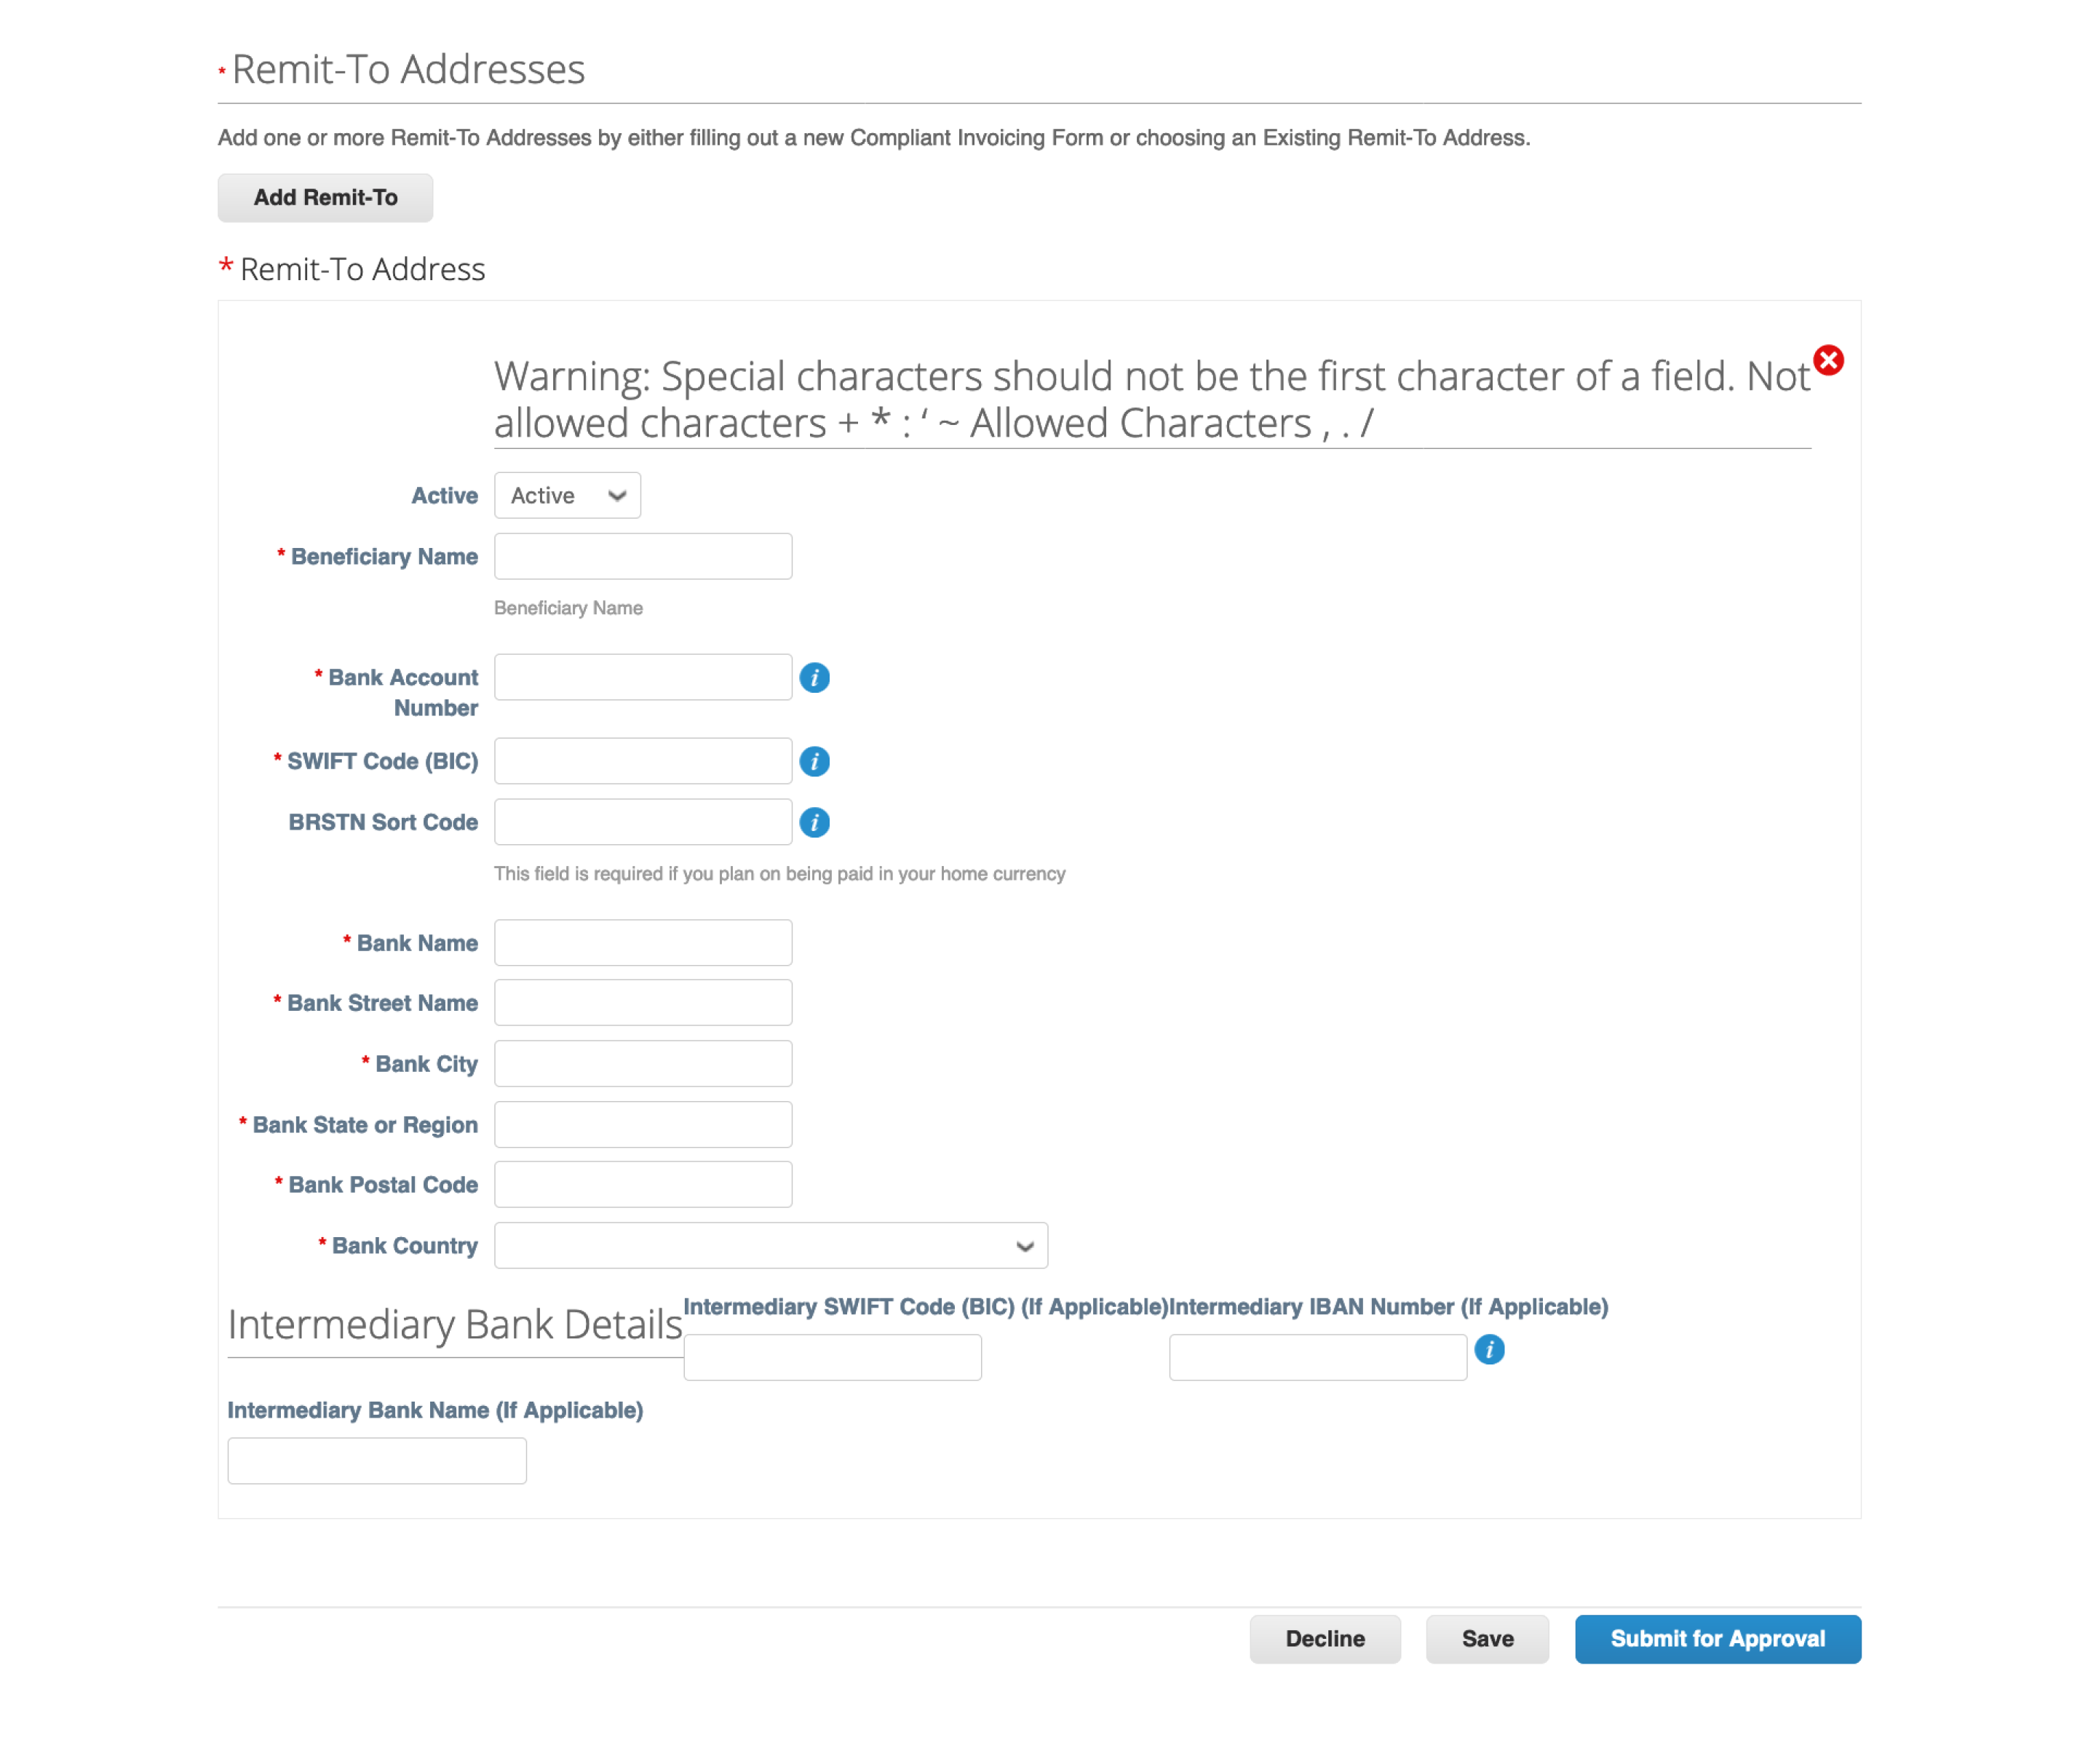
Task: Close the special characters warning
Action: point(1832,360)
